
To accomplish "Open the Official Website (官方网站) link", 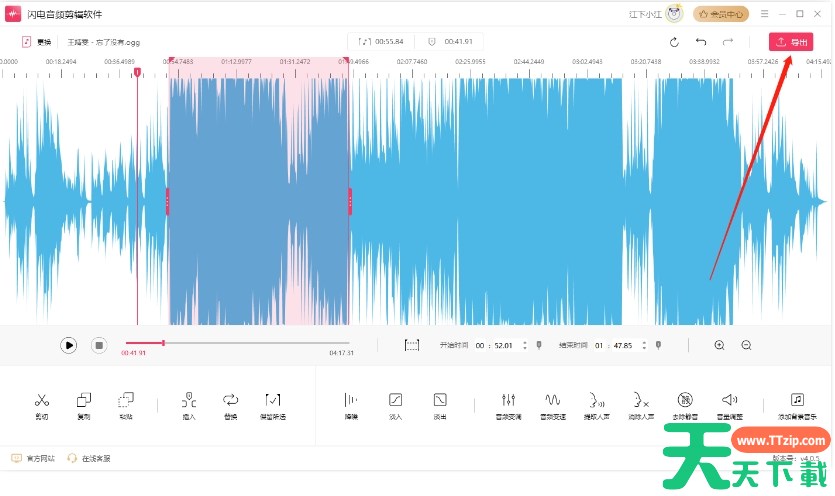I will pos(33,458).
